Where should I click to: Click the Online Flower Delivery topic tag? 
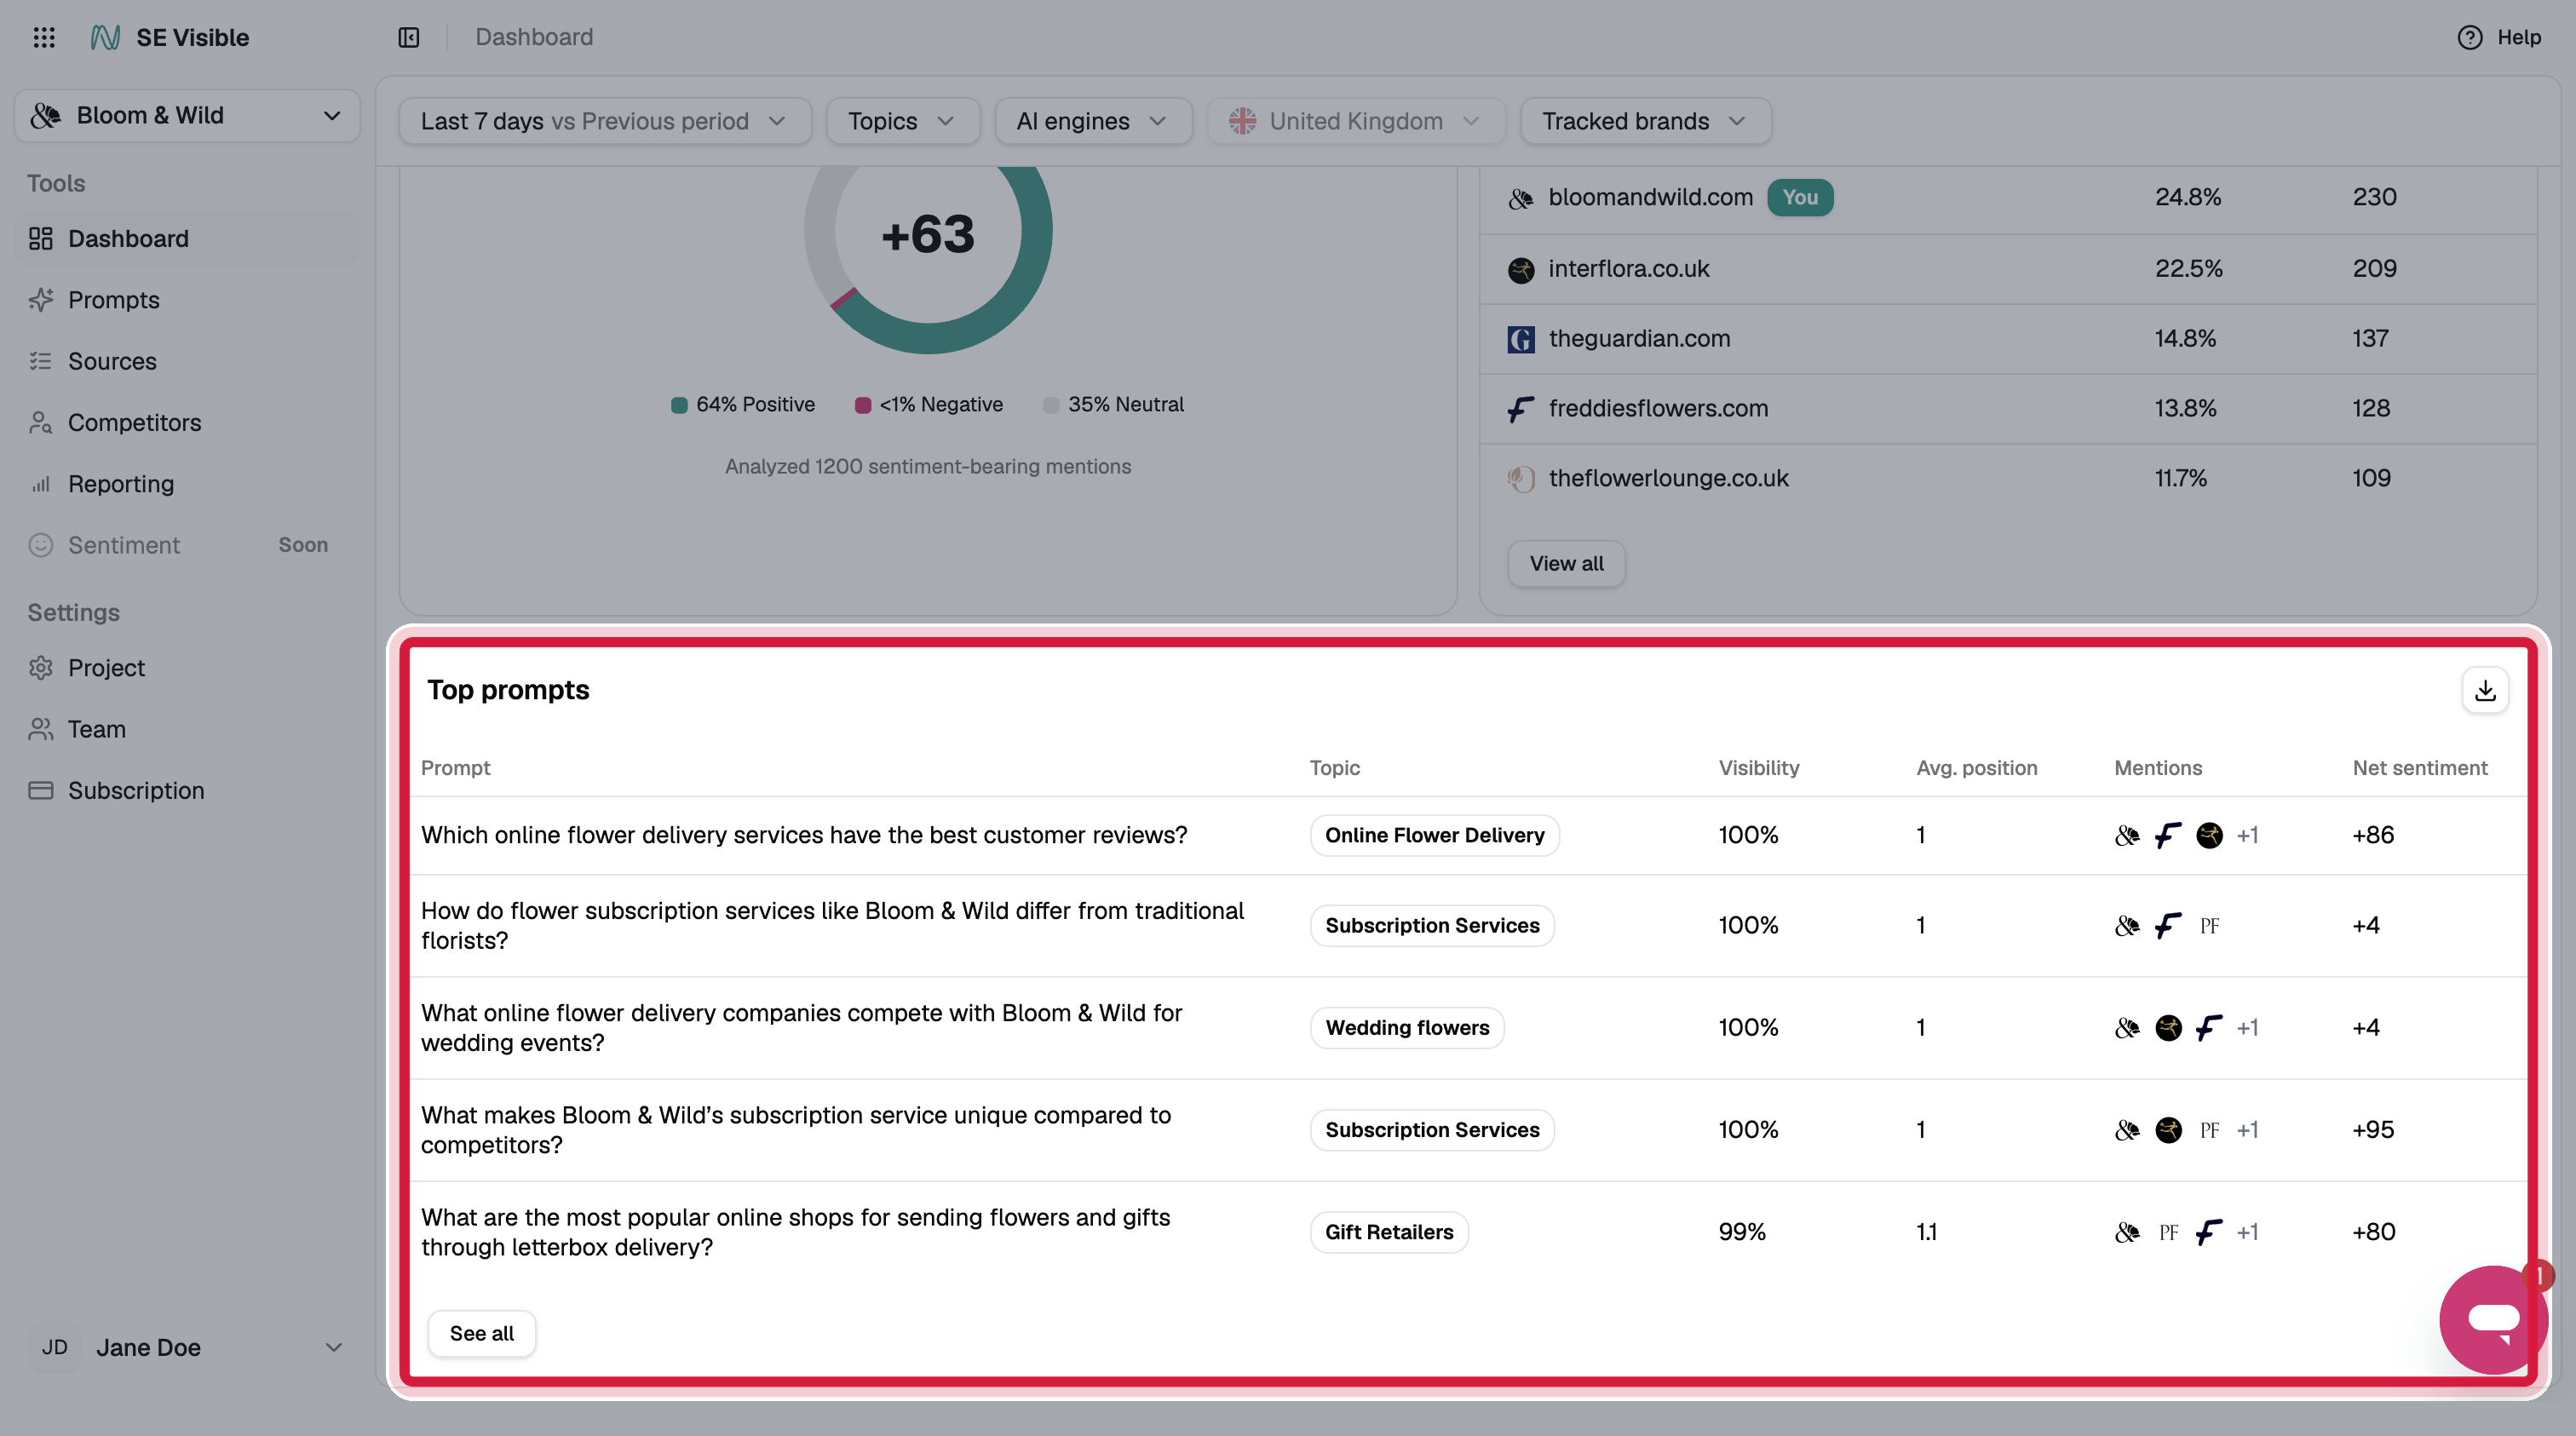click(1434, 835)
